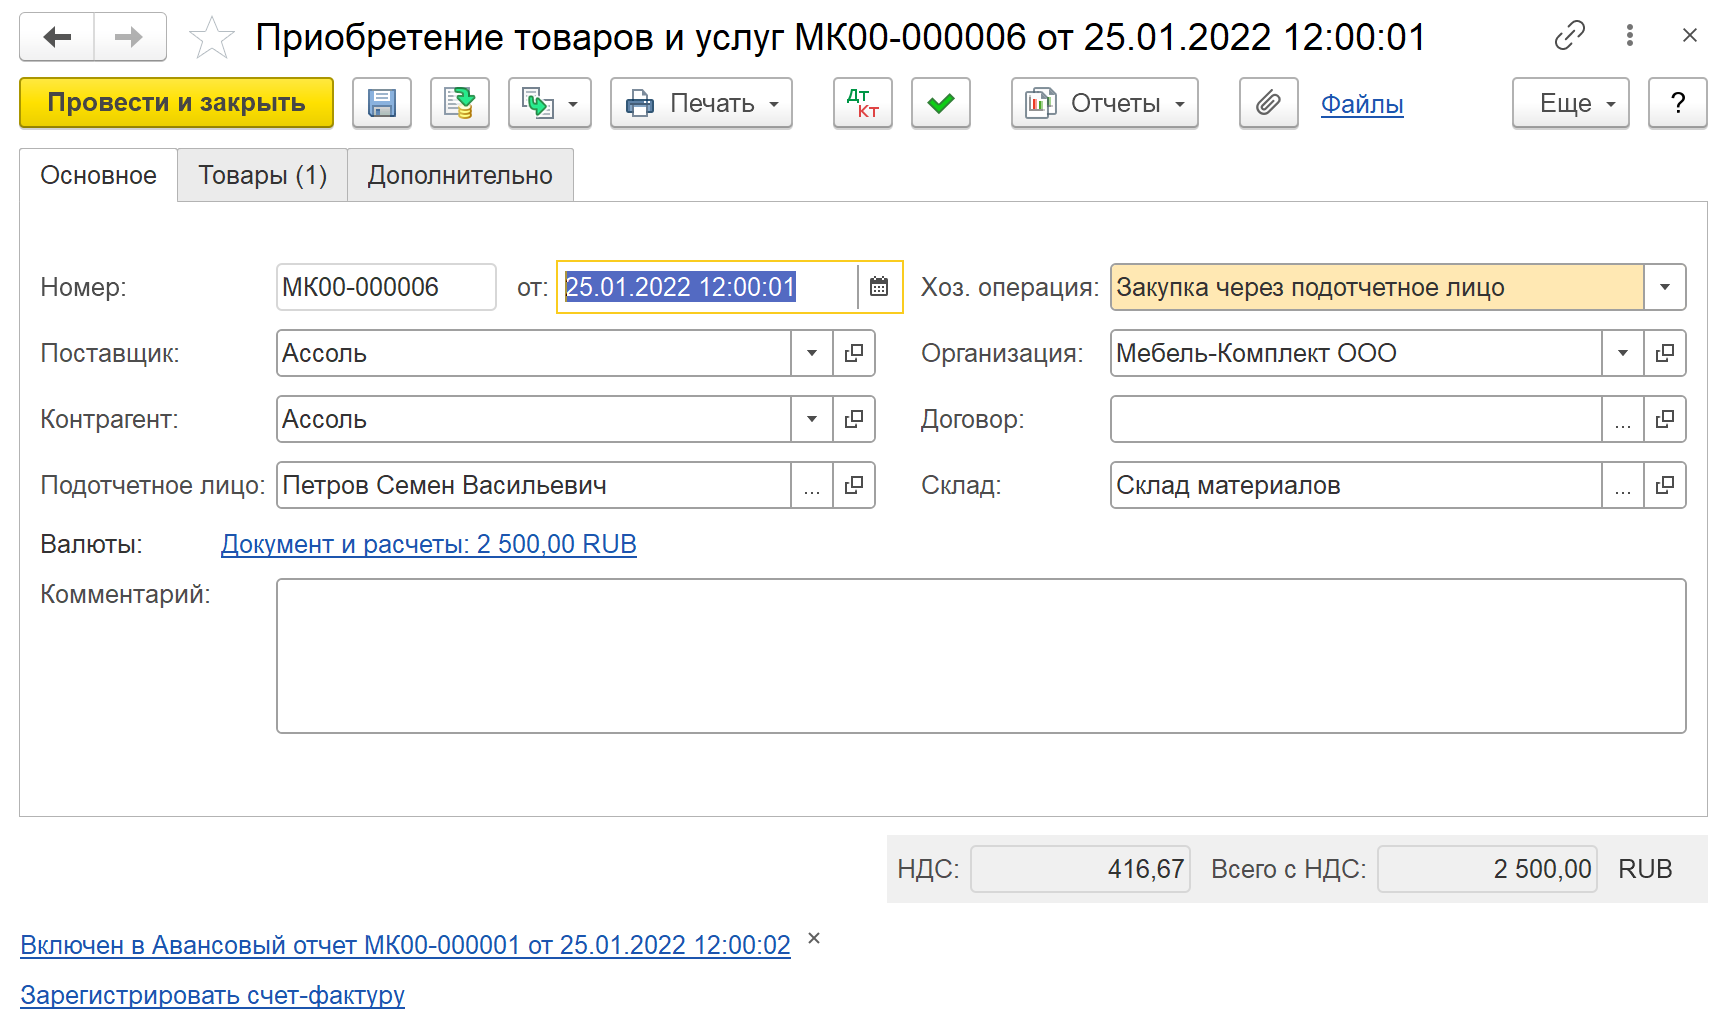Click the save document diskette icon
This screenshot has width=1734, height=1034.
[x=381, y=103]
